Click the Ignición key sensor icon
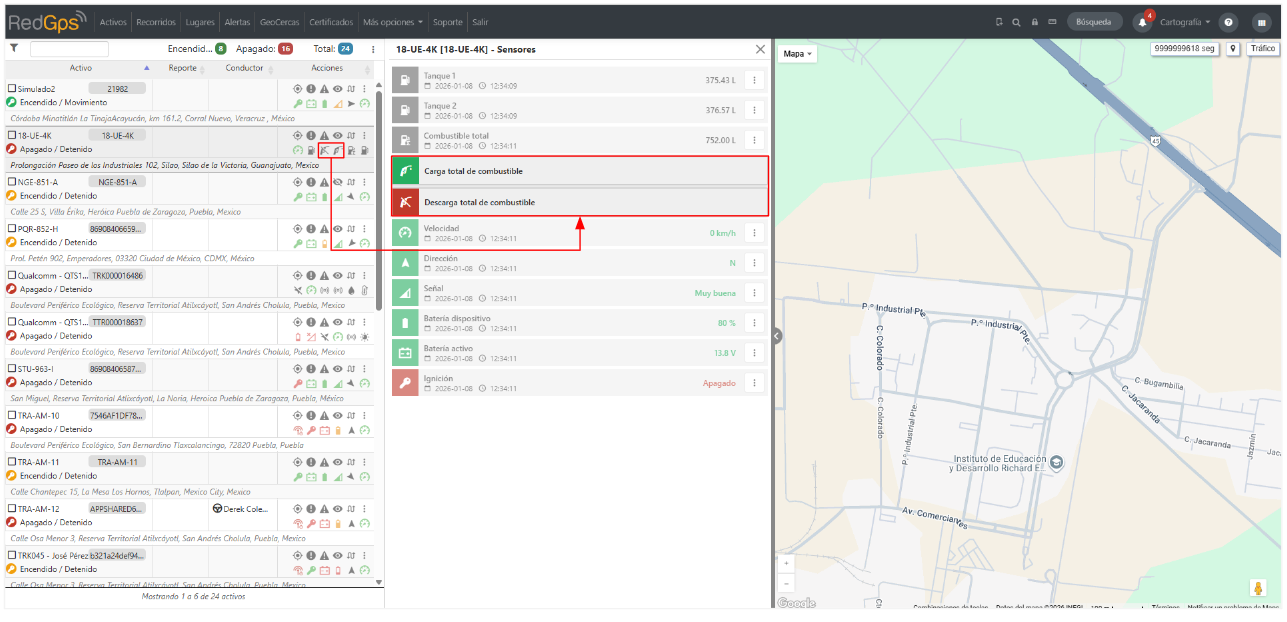The image size is (1287, 622). [x=405, y=383]
